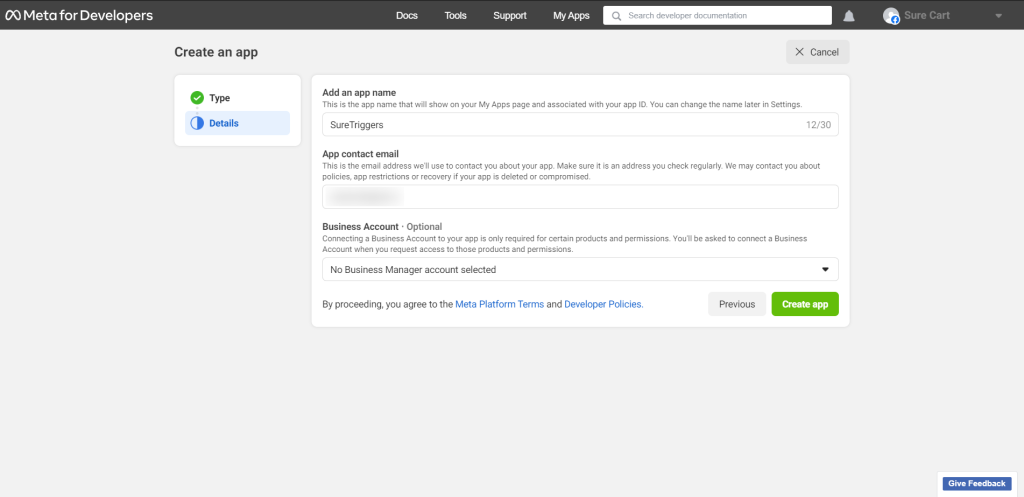This screenshot has height=497, width=1024.
Task: Click the half-filled Details step icon
Action: coord(197,123)
